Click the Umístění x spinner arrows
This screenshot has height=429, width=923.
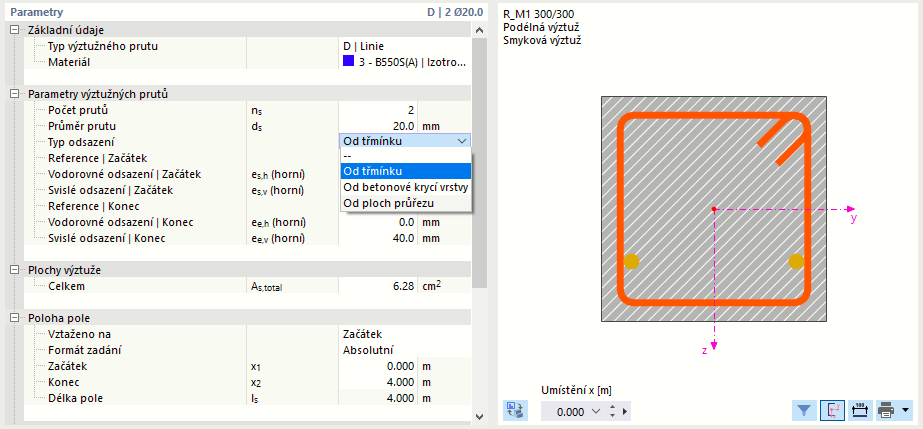(x=612, y=411)
